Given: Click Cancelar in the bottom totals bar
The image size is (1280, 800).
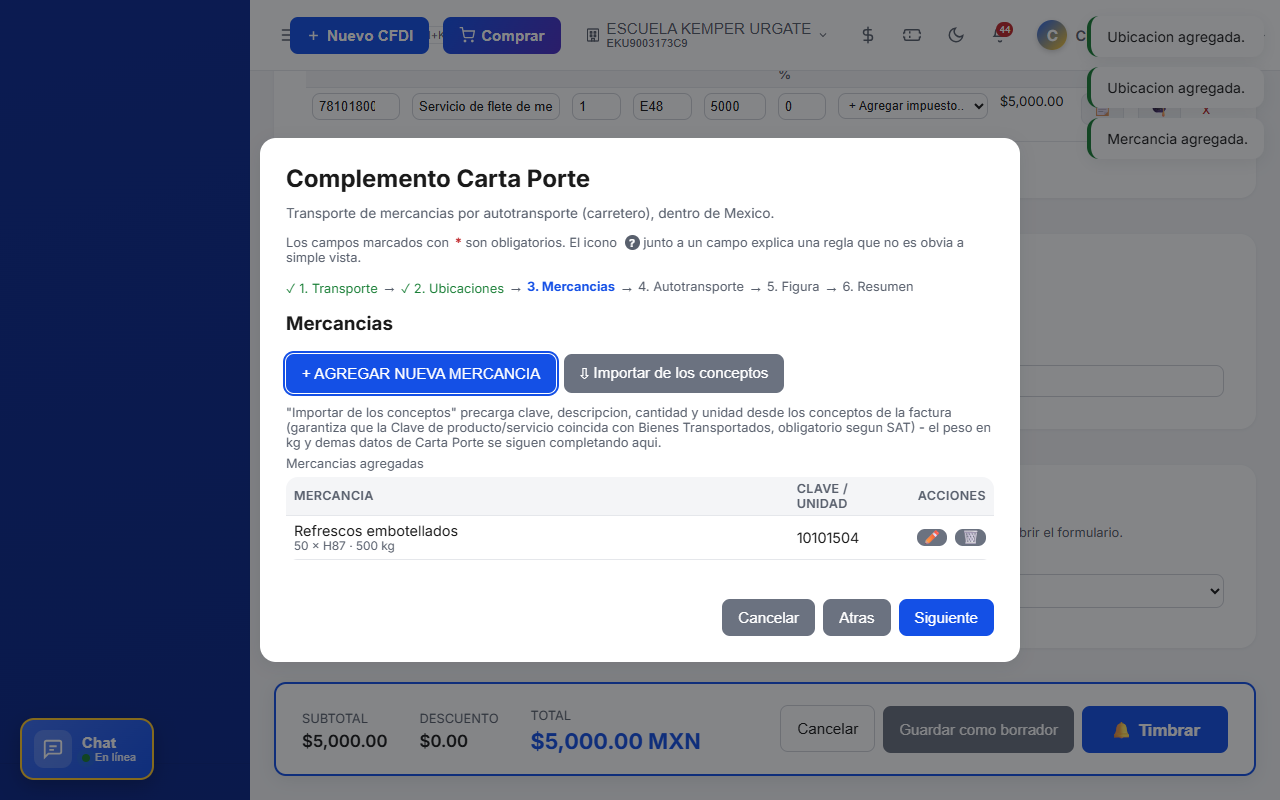Looking at the screenshot, I should (x=827, y=729).
